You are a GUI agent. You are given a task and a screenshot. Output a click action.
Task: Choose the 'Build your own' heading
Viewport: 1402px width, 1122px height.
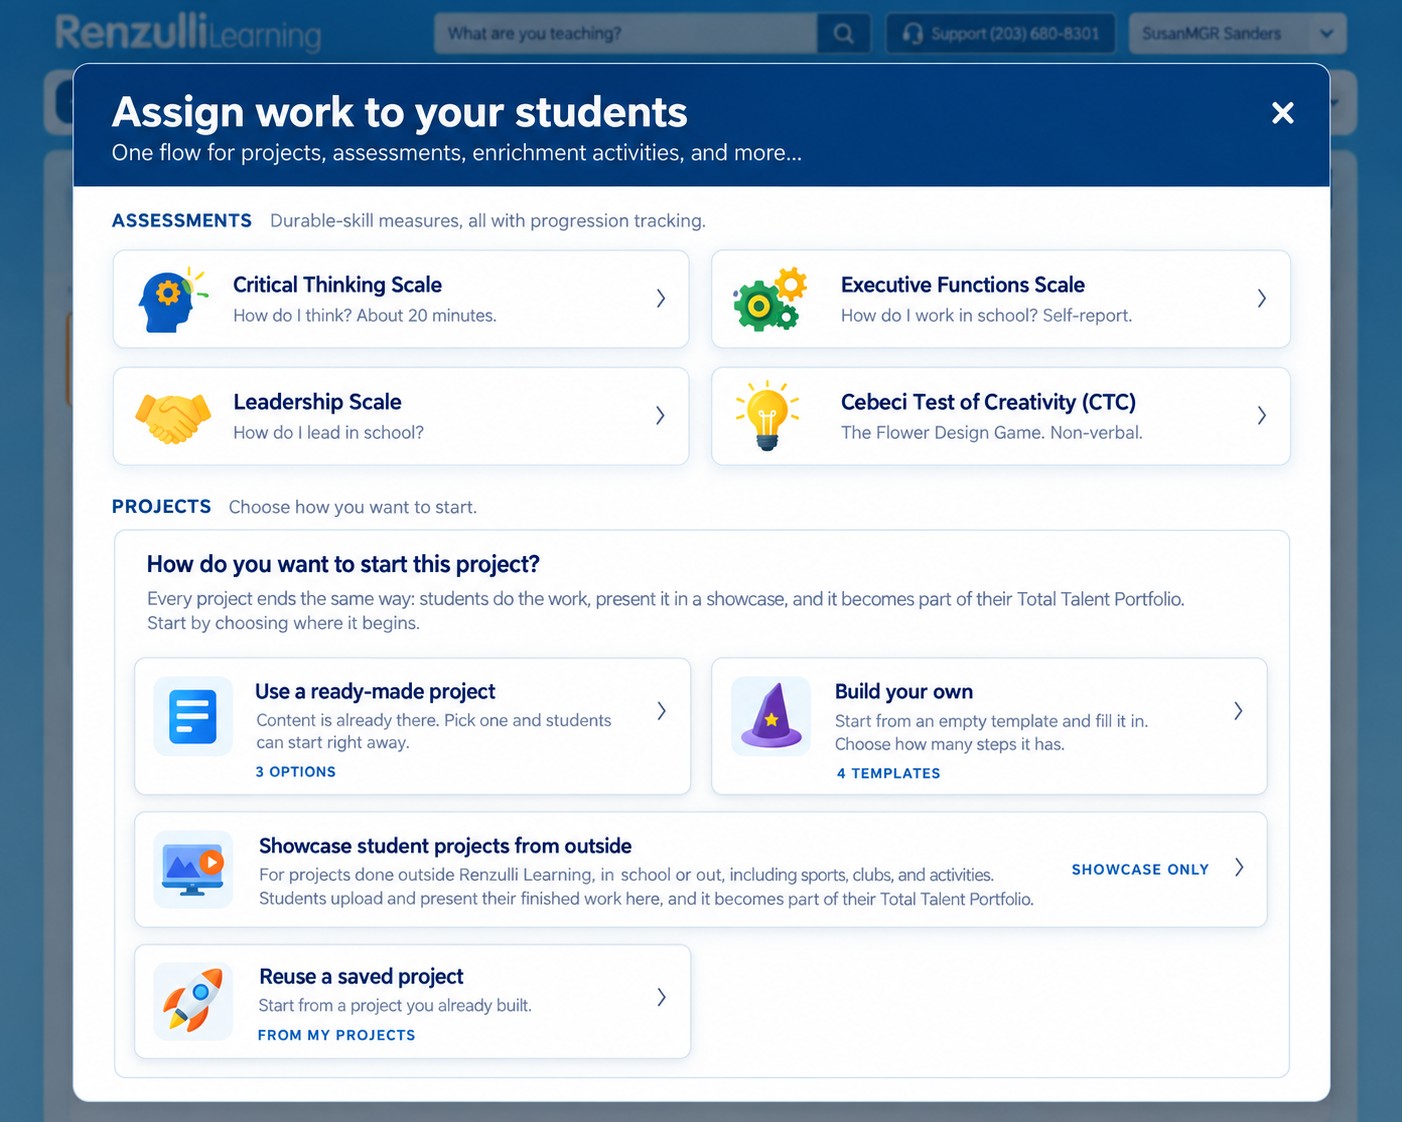pos(904,692)
